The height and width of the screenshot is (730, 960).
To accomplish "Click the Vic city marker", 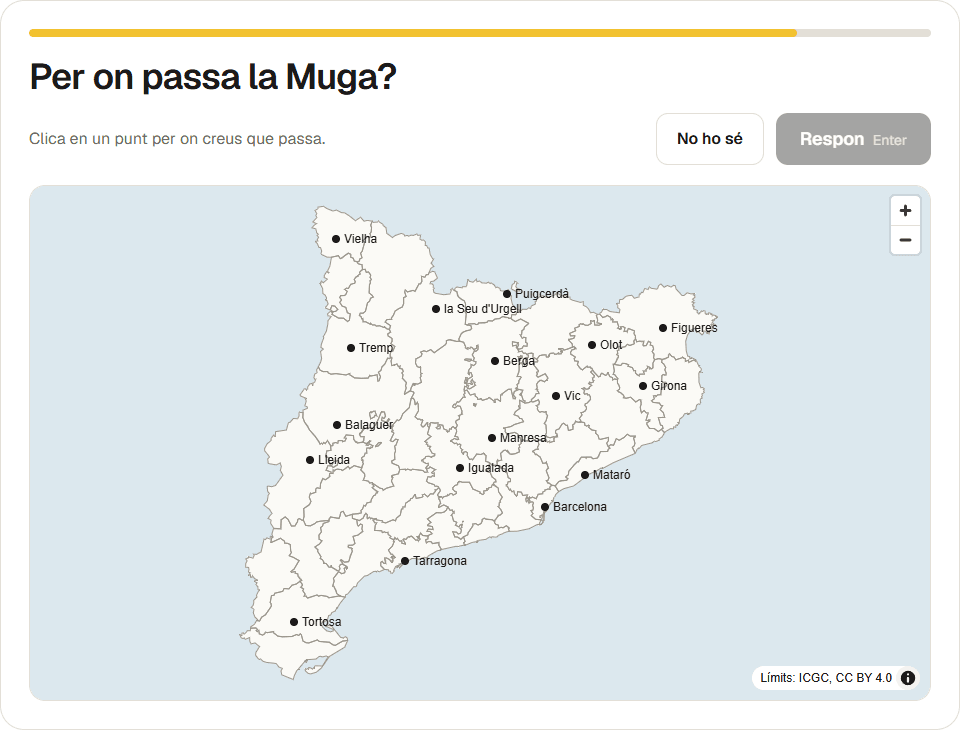I will coord(556,396).
